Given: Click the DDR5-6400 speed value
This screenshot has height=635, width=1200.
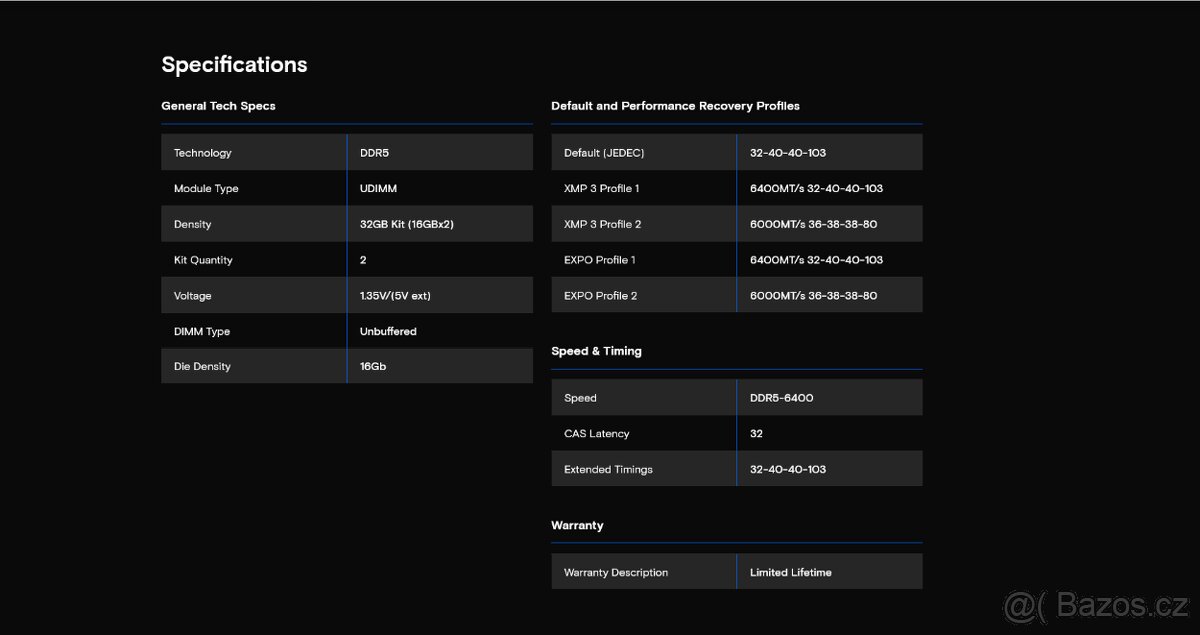Looking at the screenshot, I should click(781, 398).
